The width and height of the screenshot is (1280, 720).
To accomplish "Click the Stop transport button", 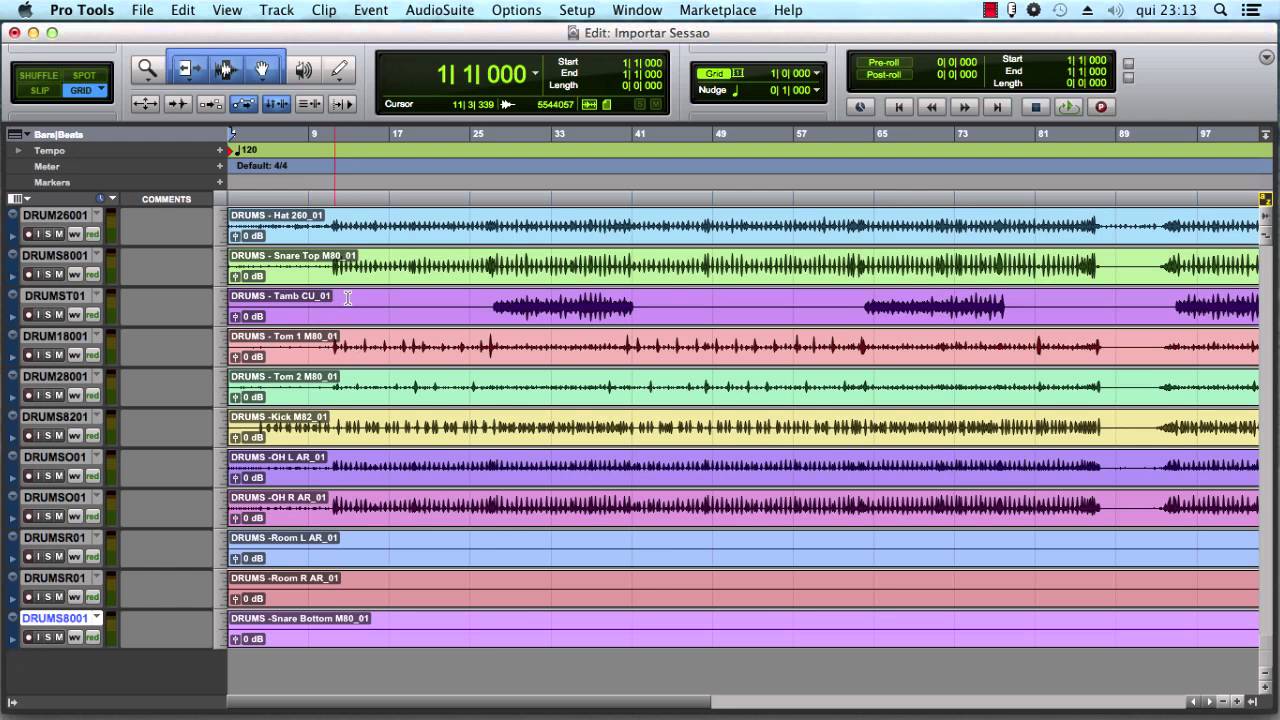I will click(x=1036, y=107).
